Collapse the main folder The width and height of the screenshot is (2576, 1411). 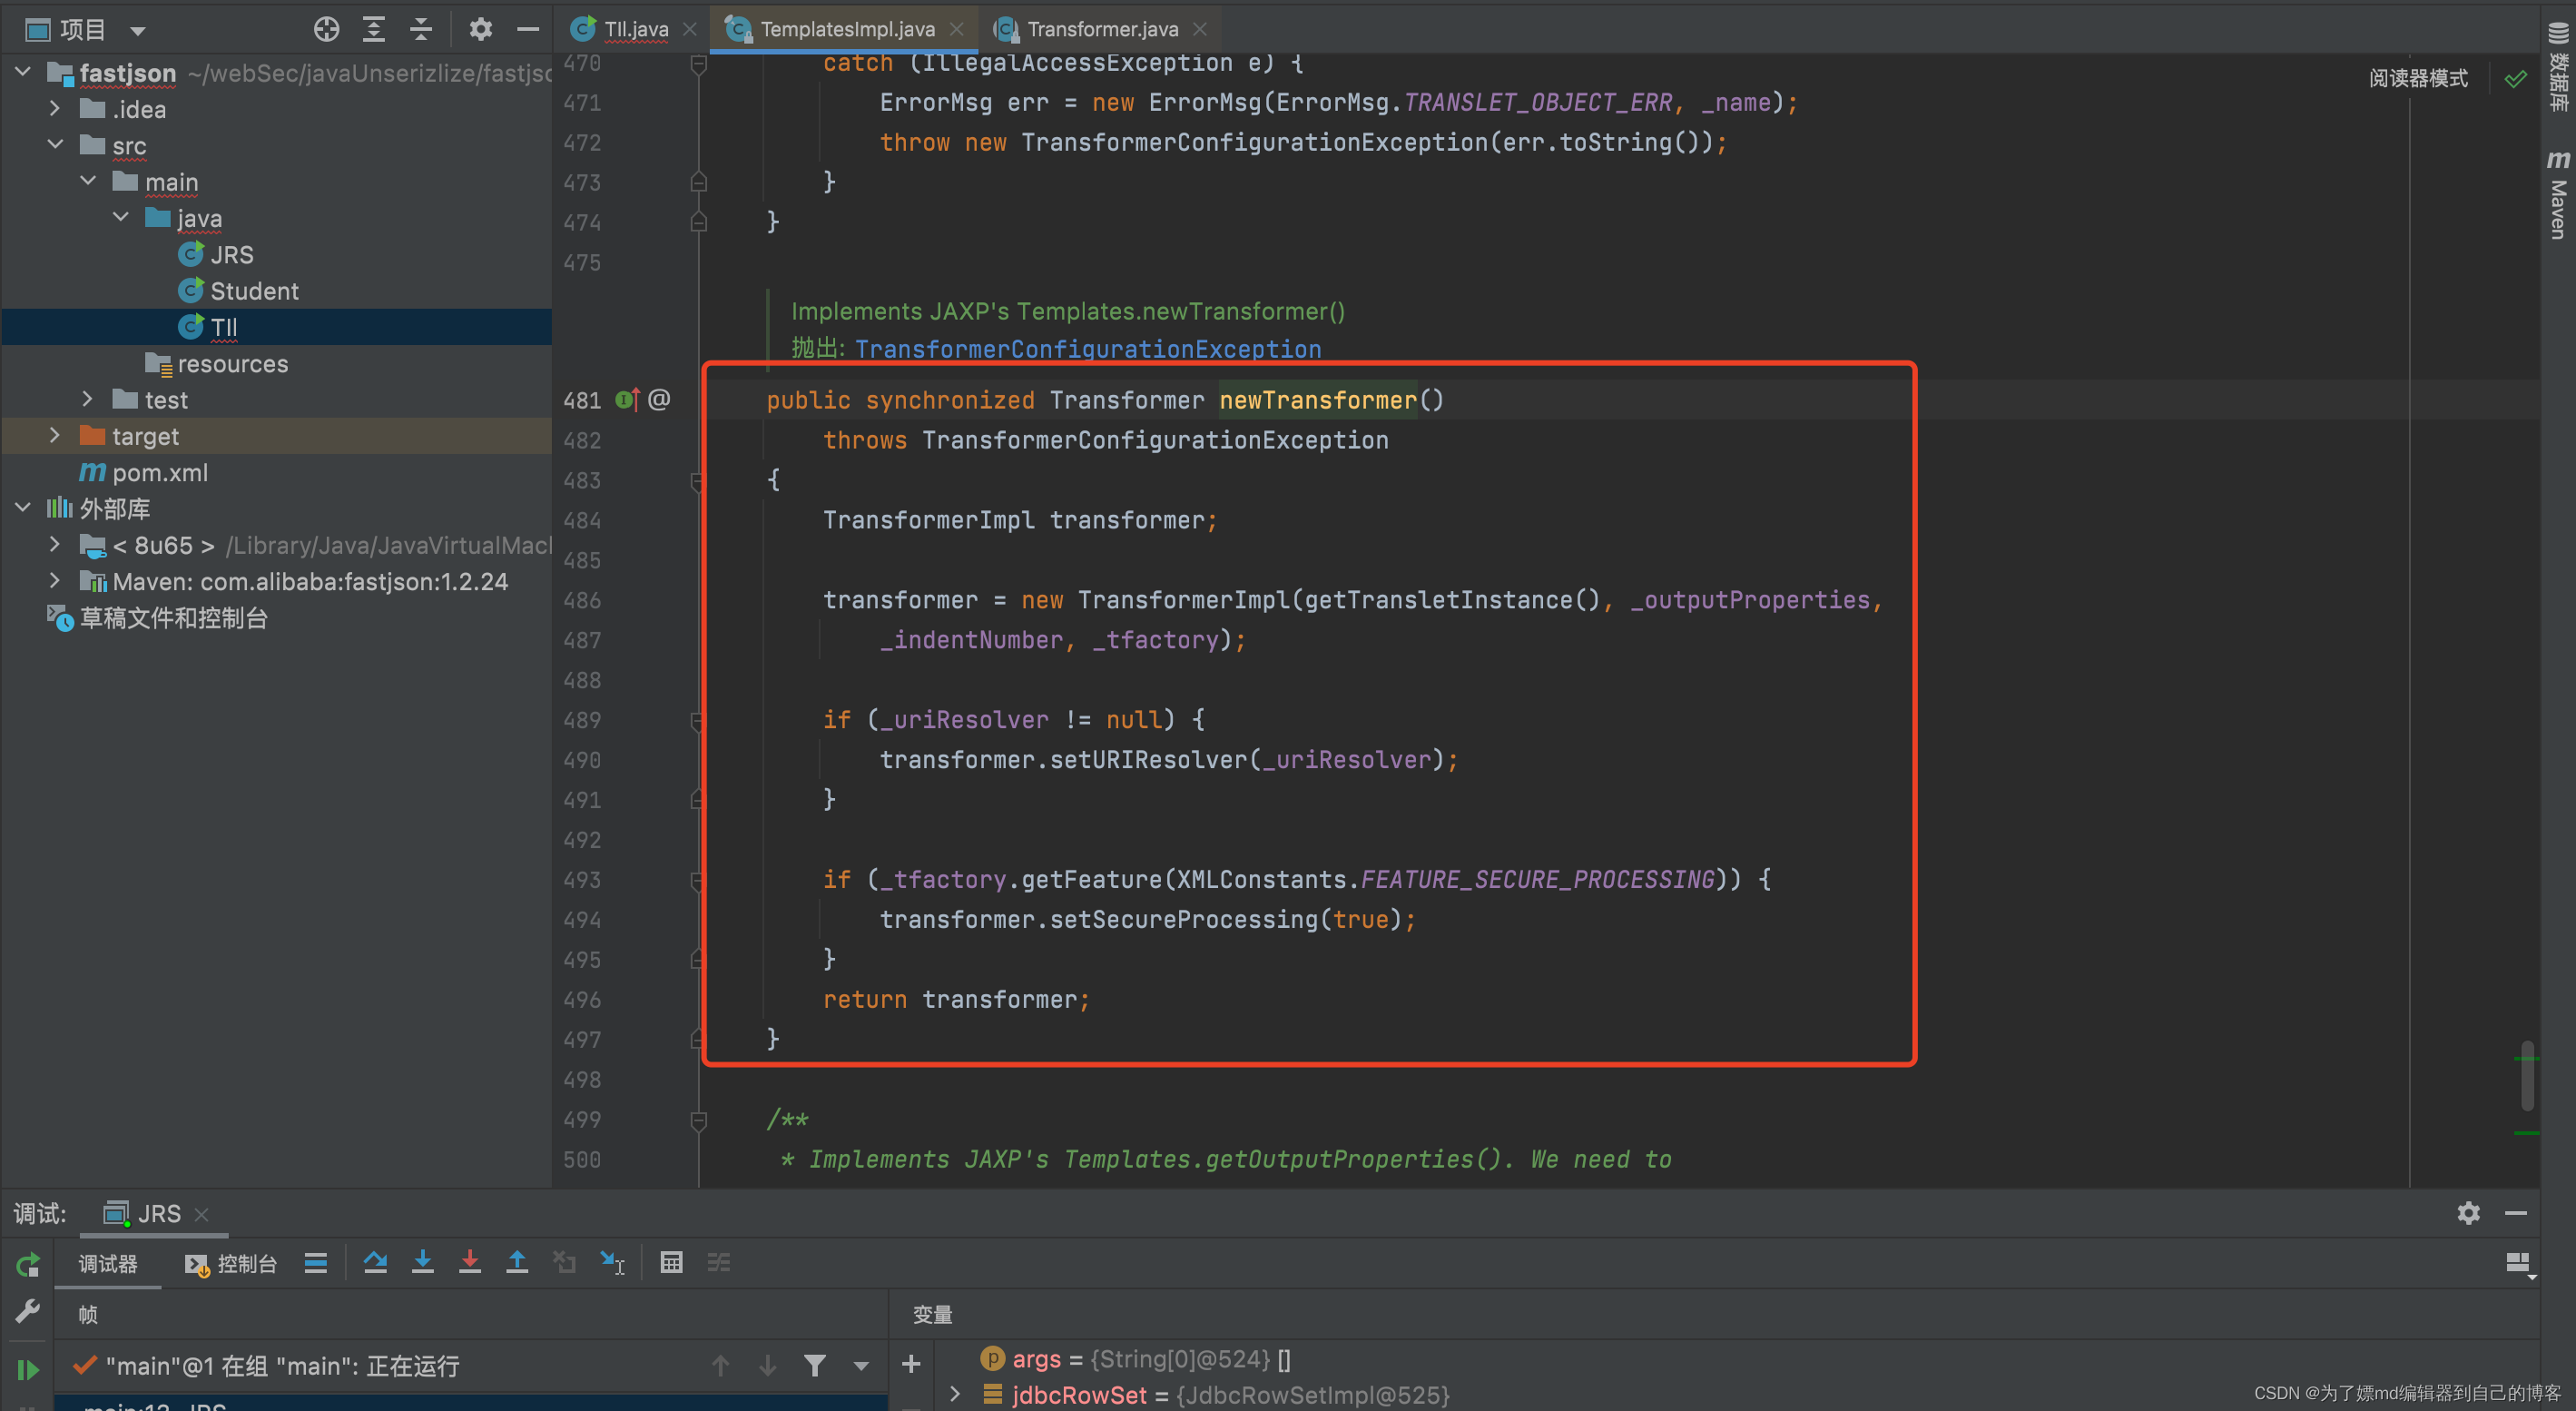(x=88, y=181)
